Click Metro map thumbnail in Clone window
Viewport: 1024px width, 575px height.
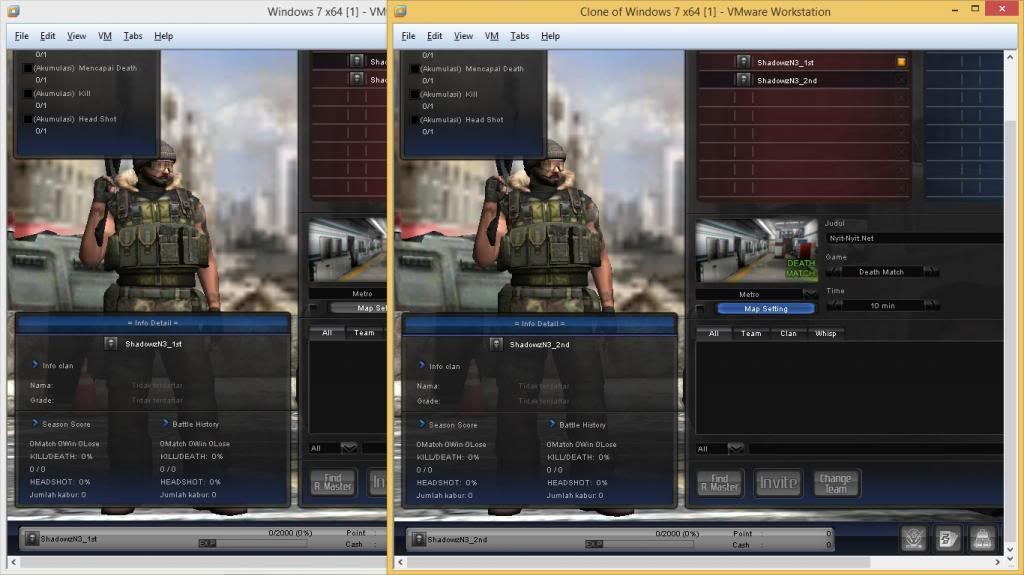coord(756,252)
